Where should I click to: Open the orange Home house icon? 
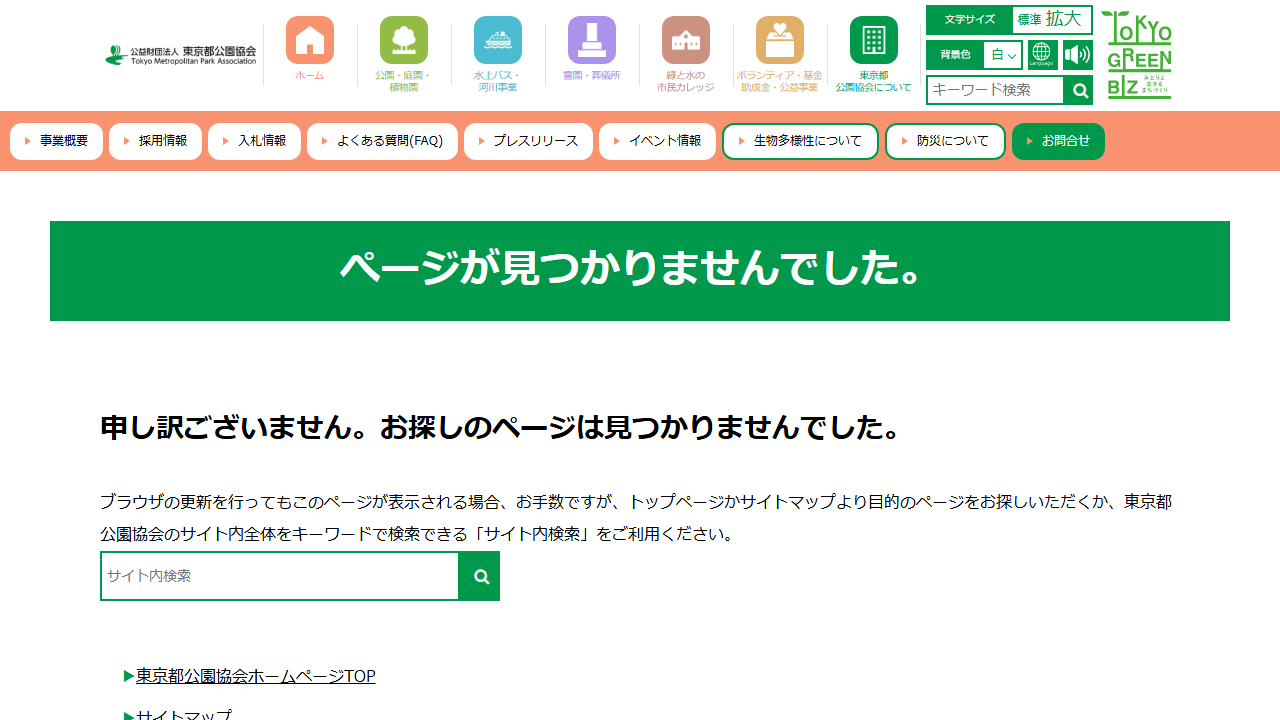click(310, 40)
